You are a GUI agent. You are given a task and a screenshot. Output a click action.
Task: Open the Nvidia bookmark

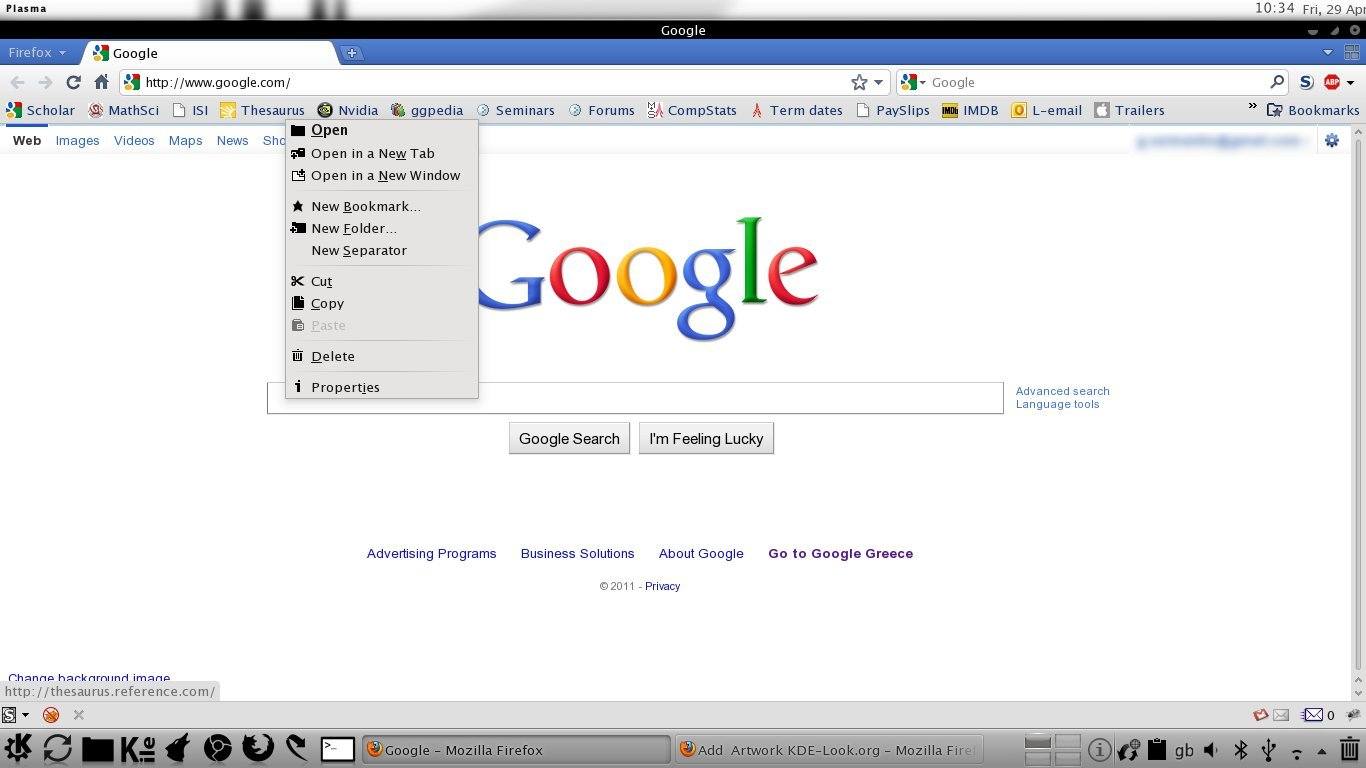pyautogui.click(x=348, y=110)
